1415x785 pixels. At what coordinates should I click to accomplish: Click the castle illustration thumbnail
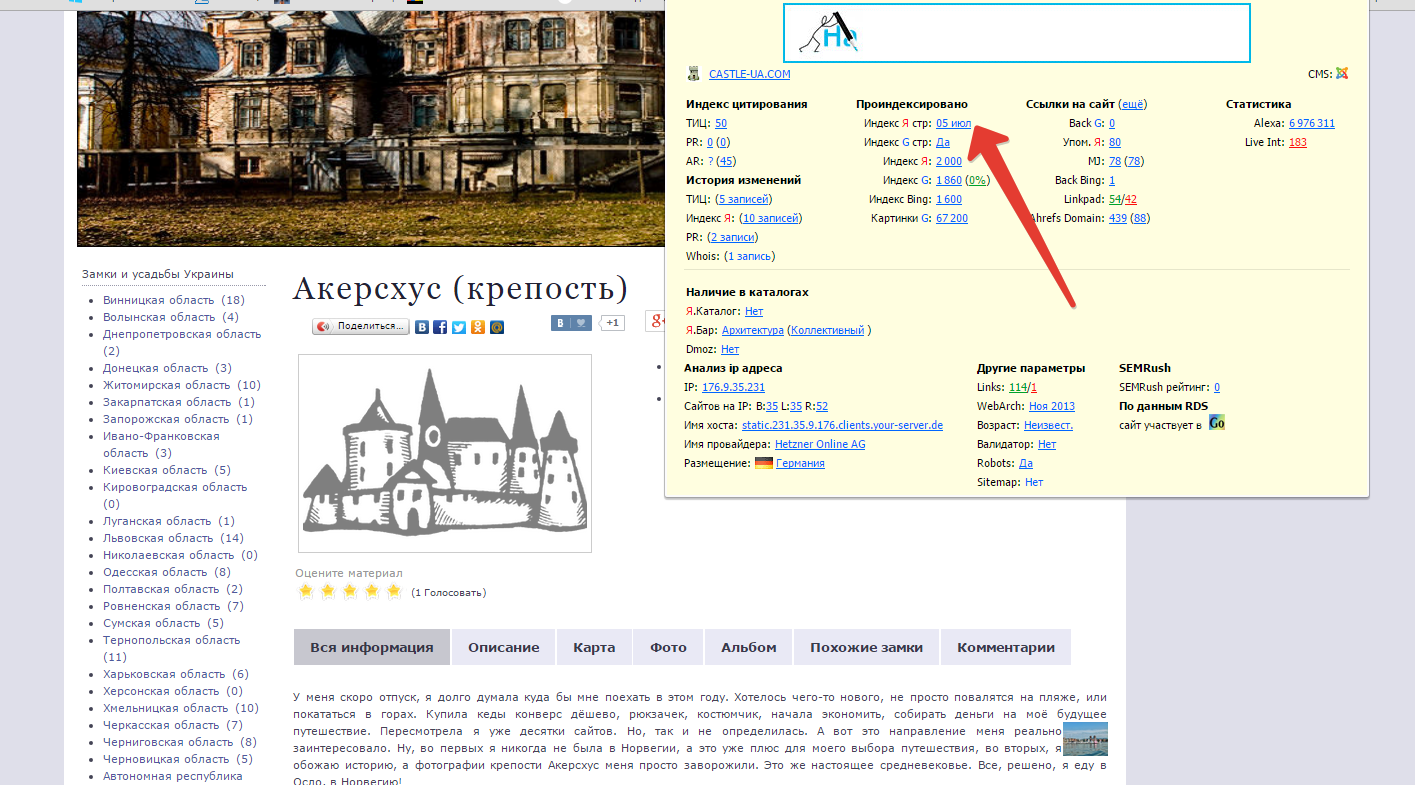pos(444,453)
